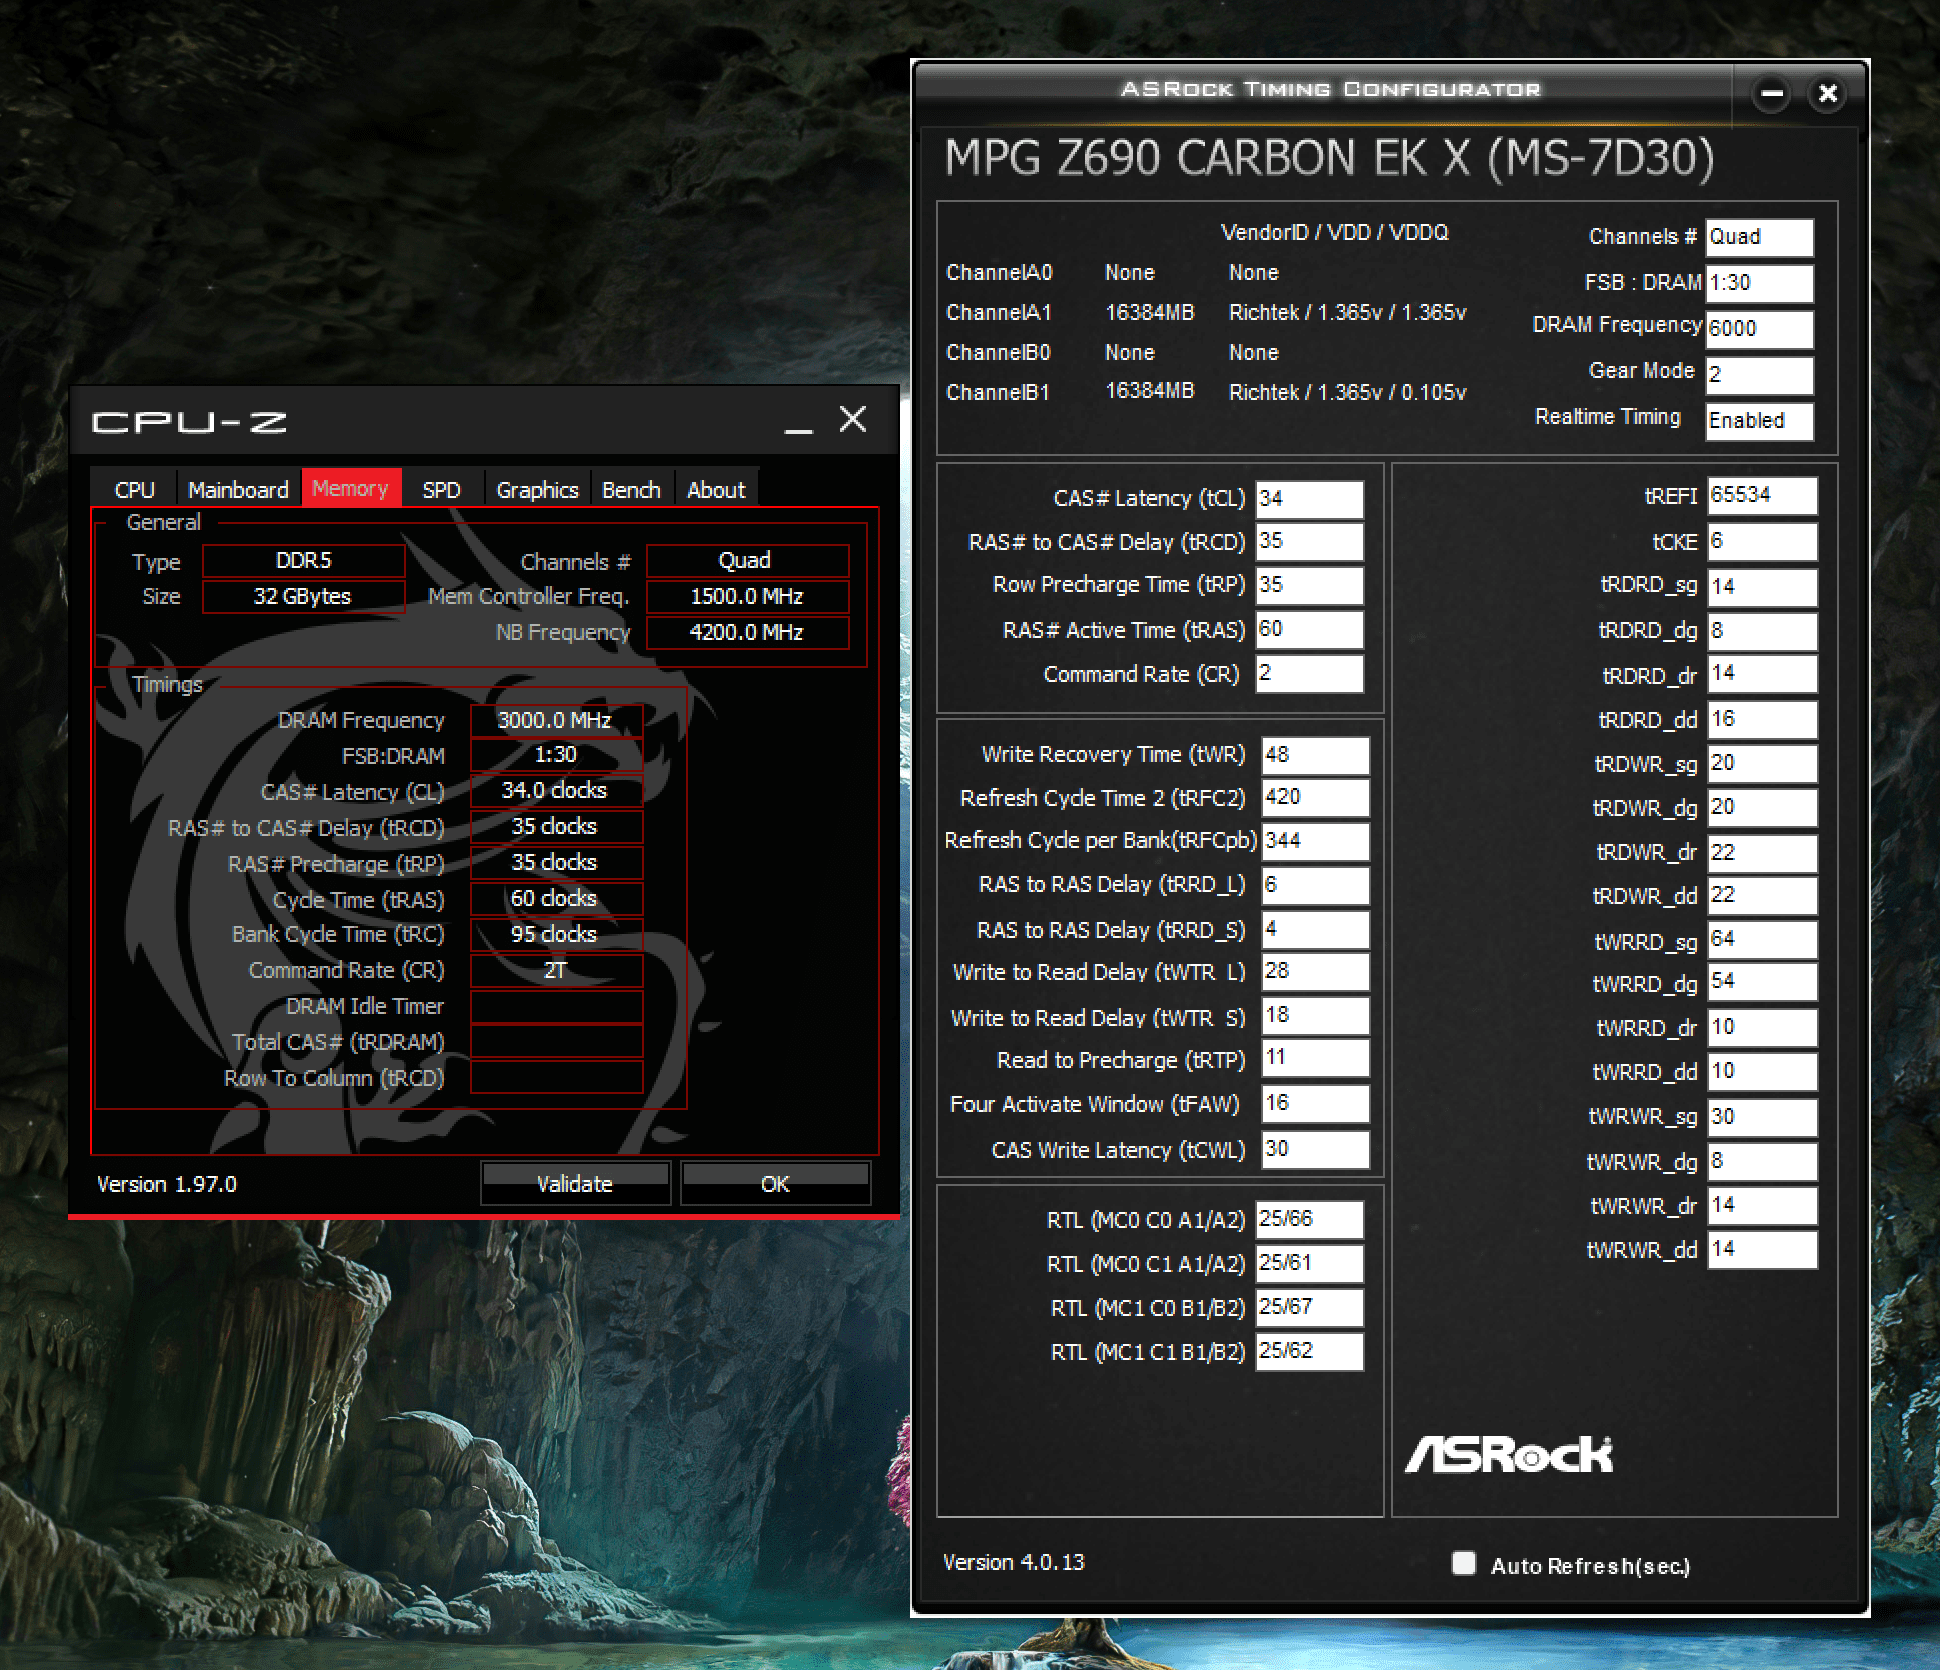Click the Write Recovery Time (tWR) field
This screenshot has width=1940, height=1670.
1316,756
